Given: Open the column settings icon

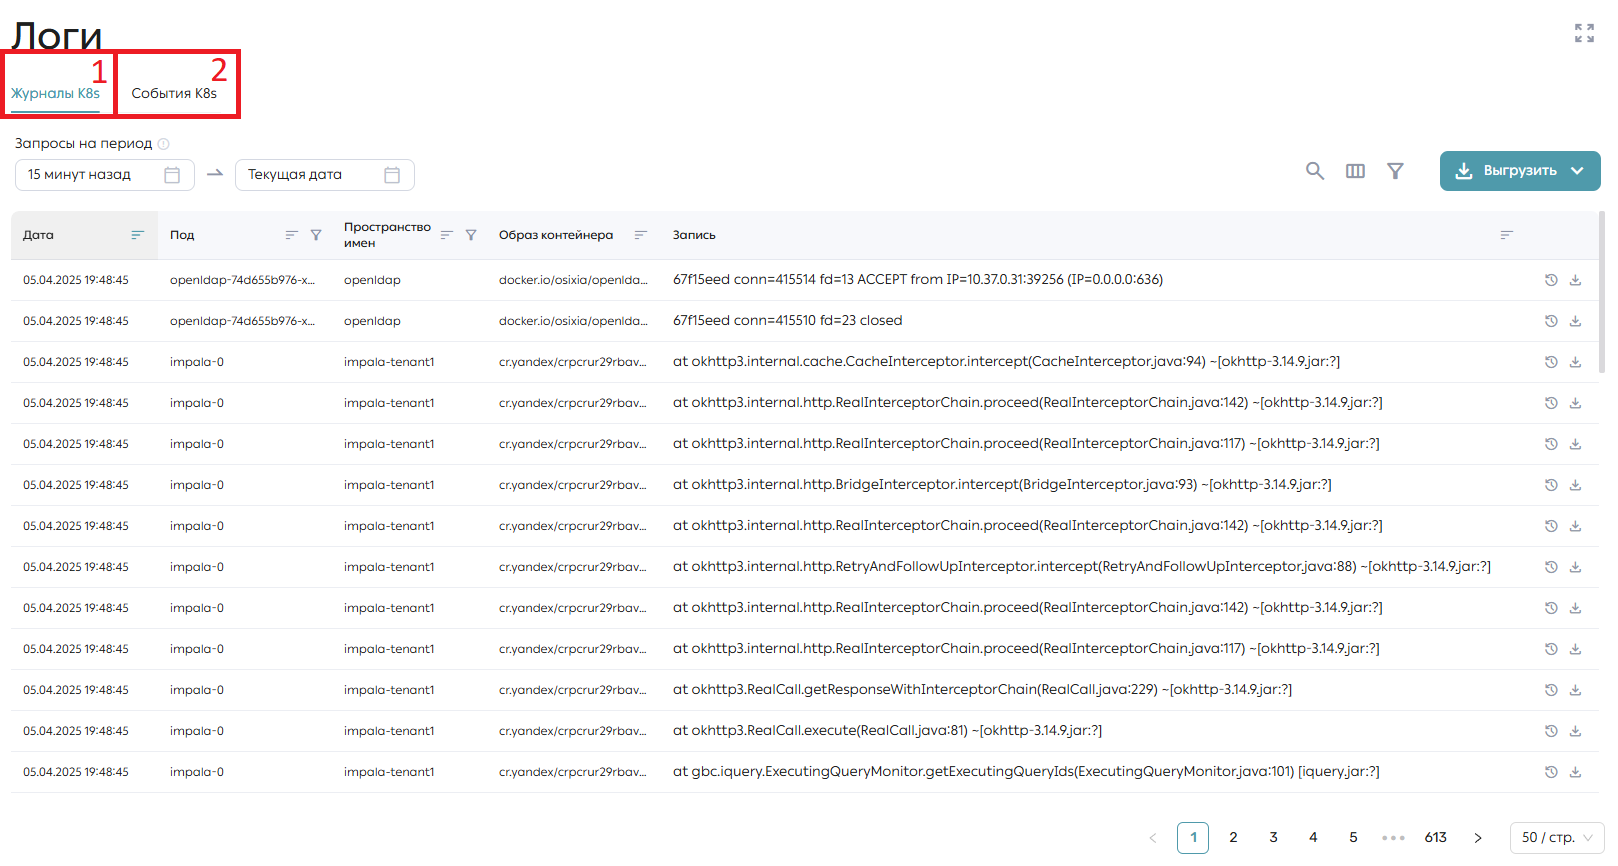Looking at the screenshot, I should click(x=1355, y=171).
